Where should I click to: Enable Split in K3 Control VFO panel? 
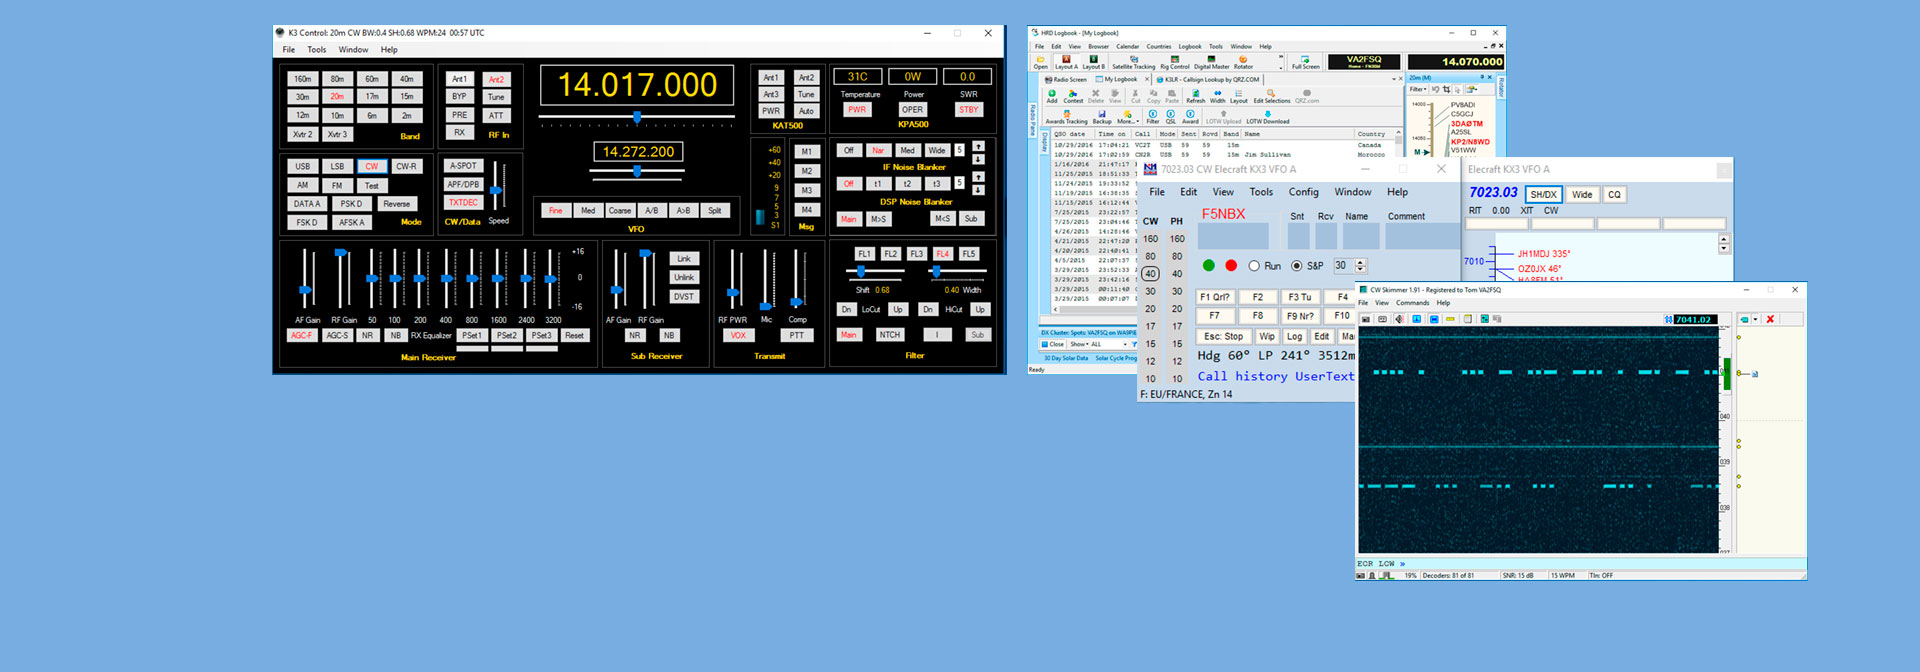point(715,210)
